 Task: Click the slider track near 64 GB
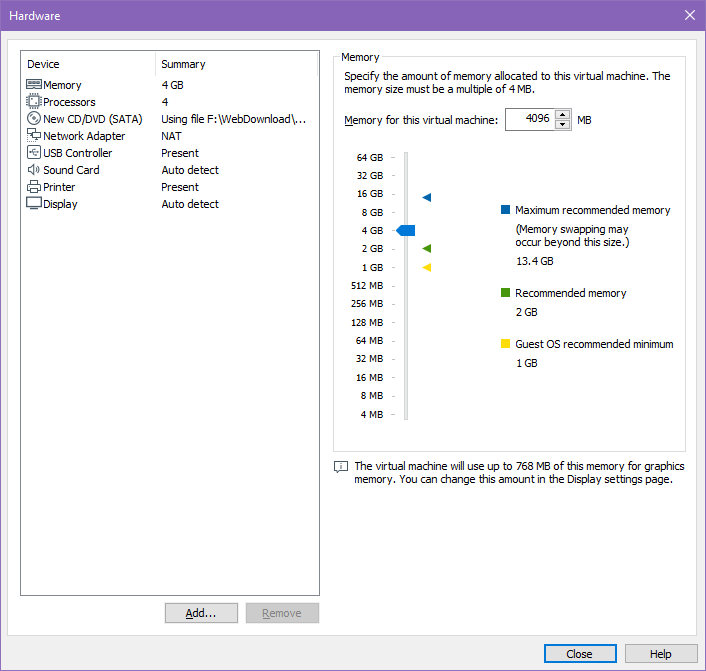point(406,158)
